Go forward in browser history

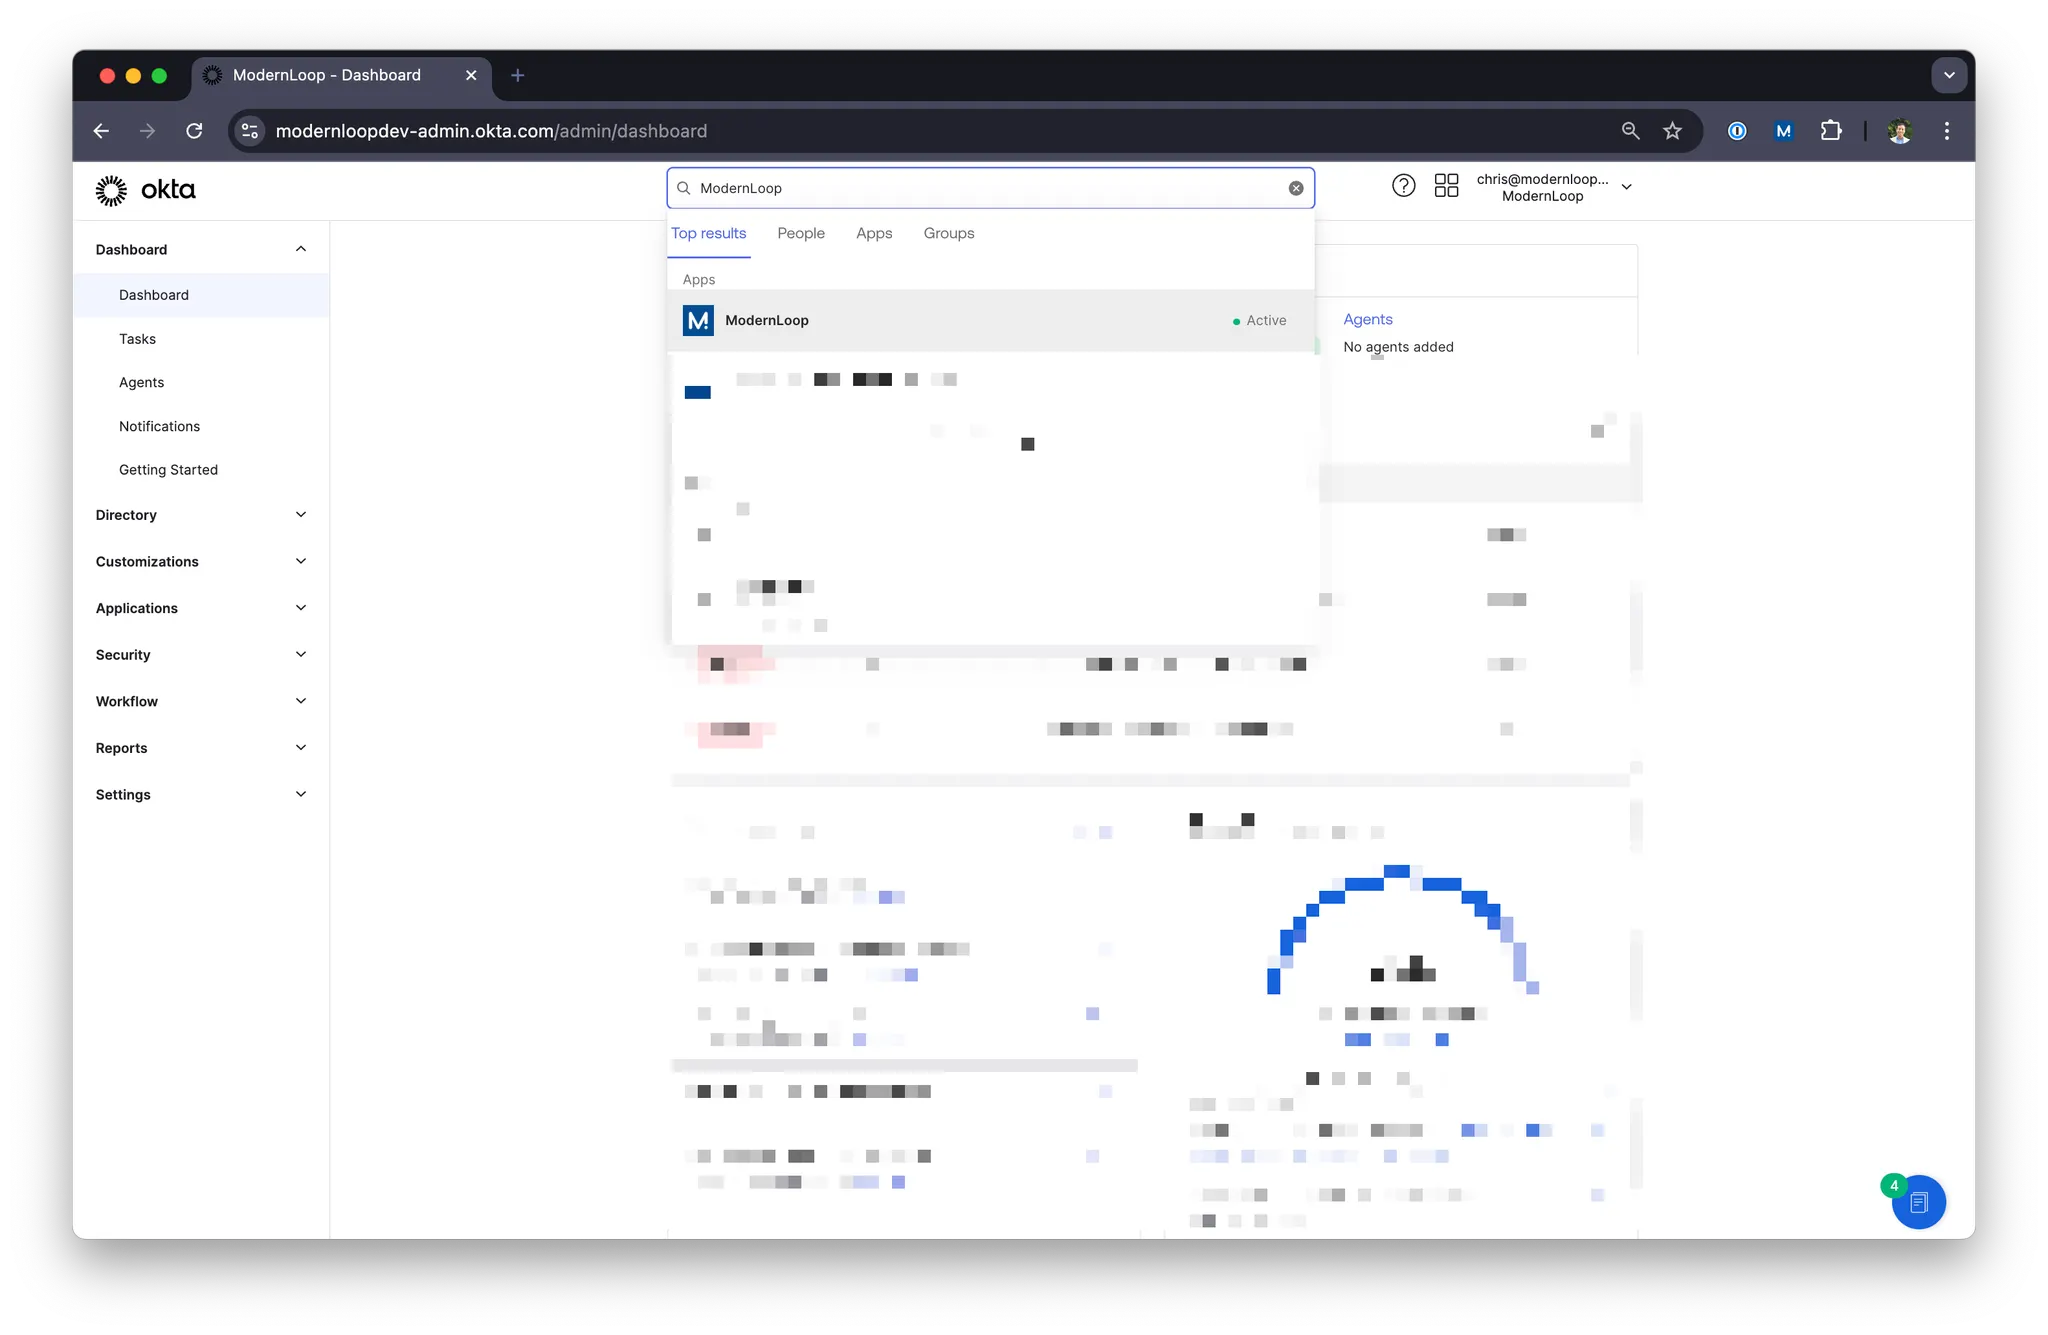tap(148, 131)
